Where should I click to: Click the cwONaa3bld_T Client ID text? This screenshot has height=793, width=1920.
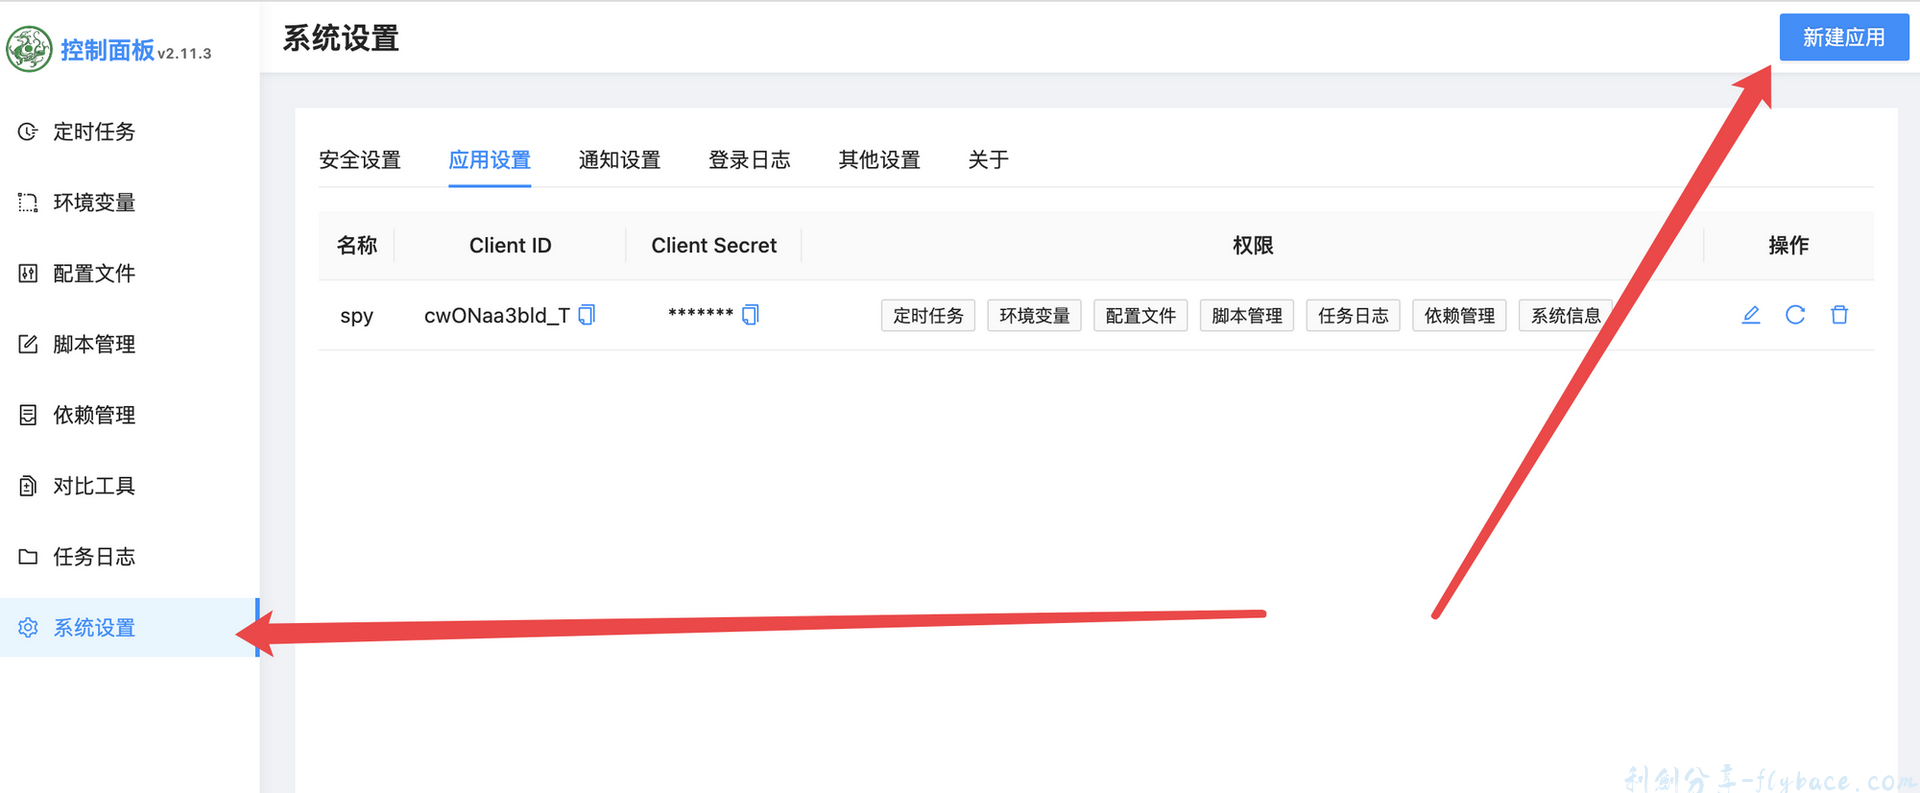pyautogui.click(x=497, y=316)
